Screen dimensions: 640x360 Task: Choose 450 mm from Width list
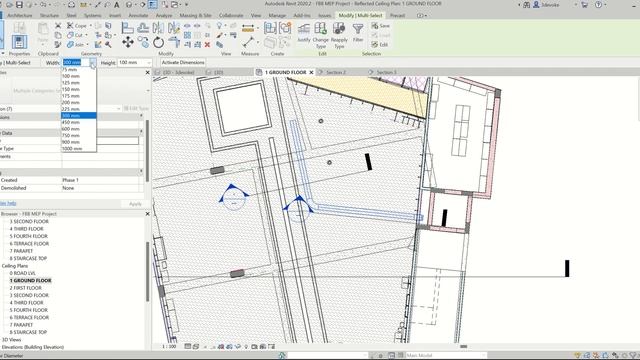point(79,122)
